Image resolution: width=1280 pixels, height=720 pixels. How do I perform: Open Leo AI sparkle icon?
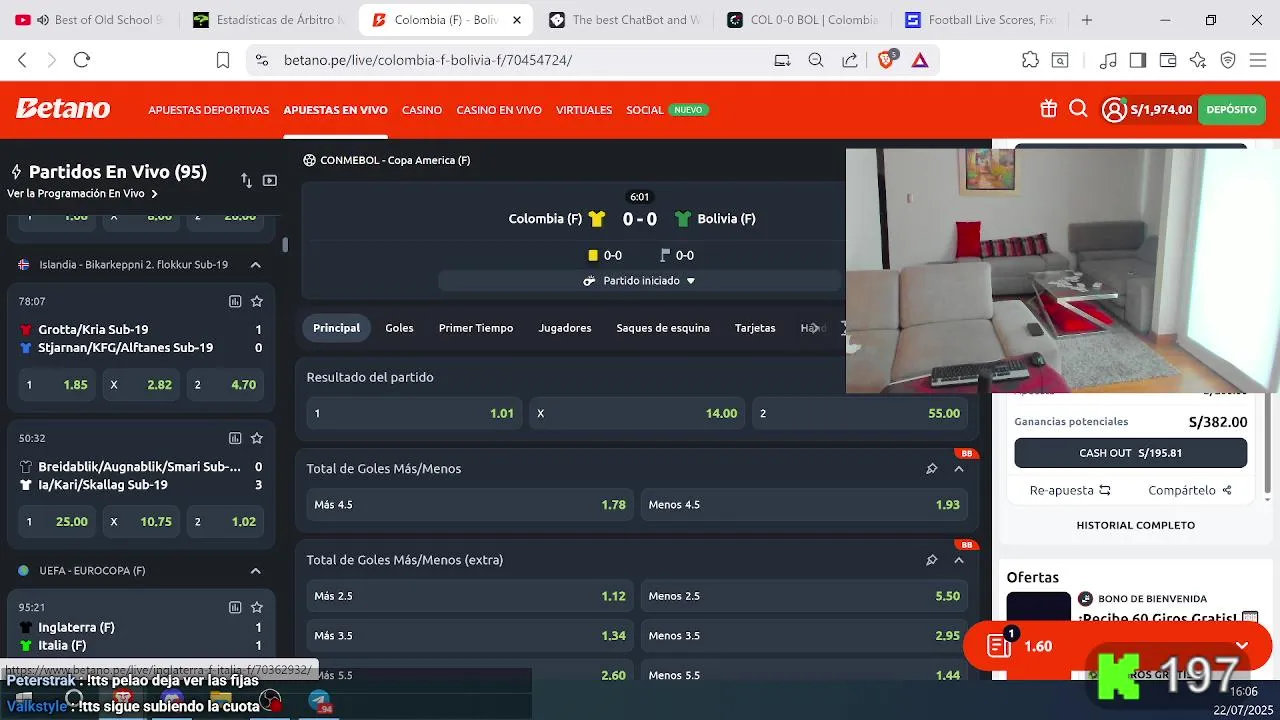pos(1198,60)
